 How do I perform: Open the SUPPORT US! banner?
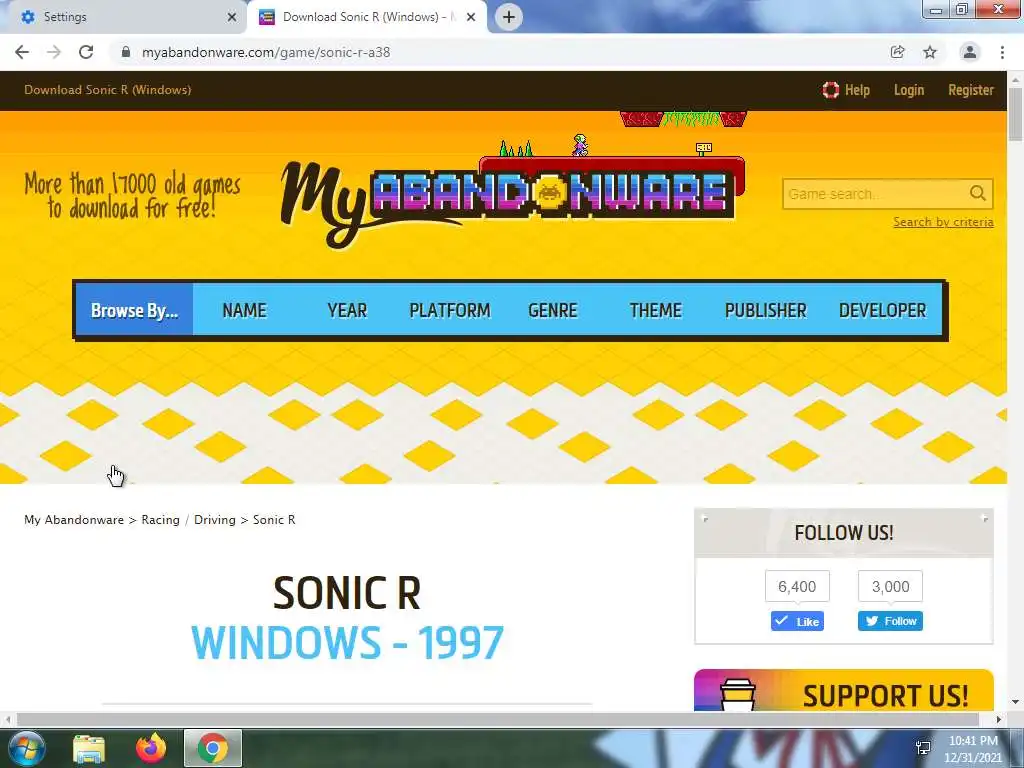pos(844,690)
